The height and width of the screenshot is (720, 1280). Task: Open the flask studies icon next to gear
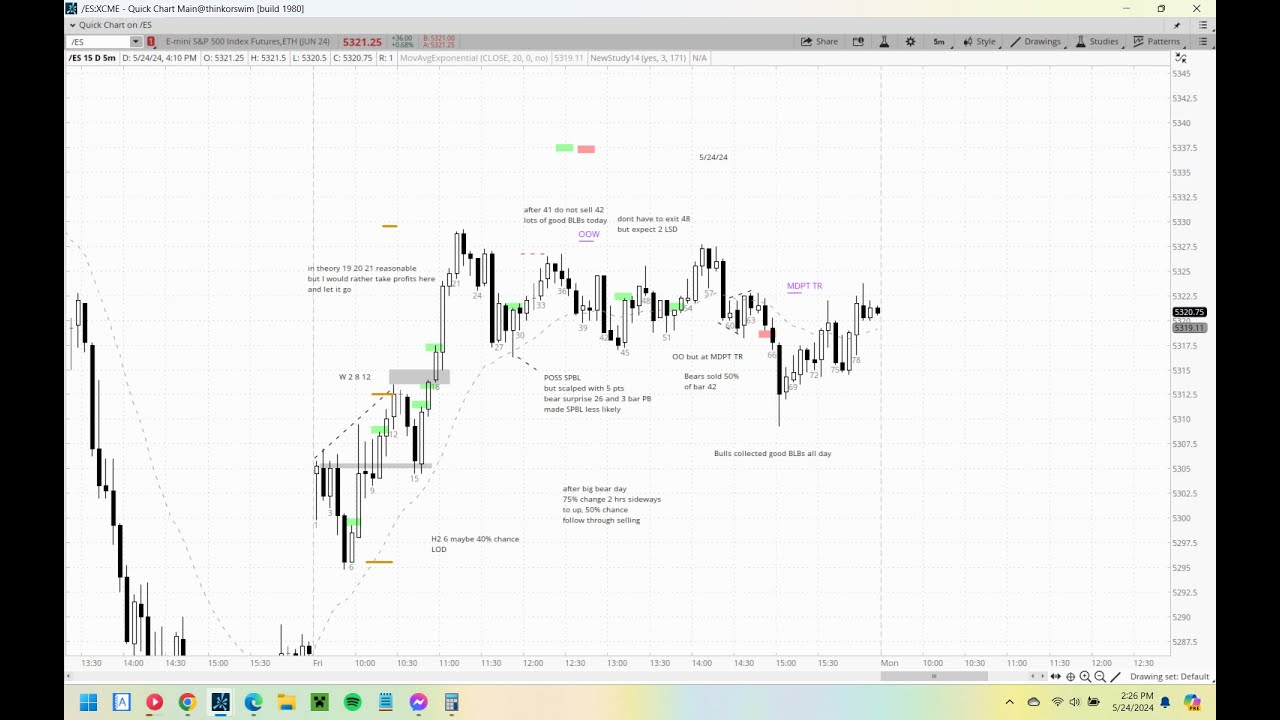click(884, 42)
